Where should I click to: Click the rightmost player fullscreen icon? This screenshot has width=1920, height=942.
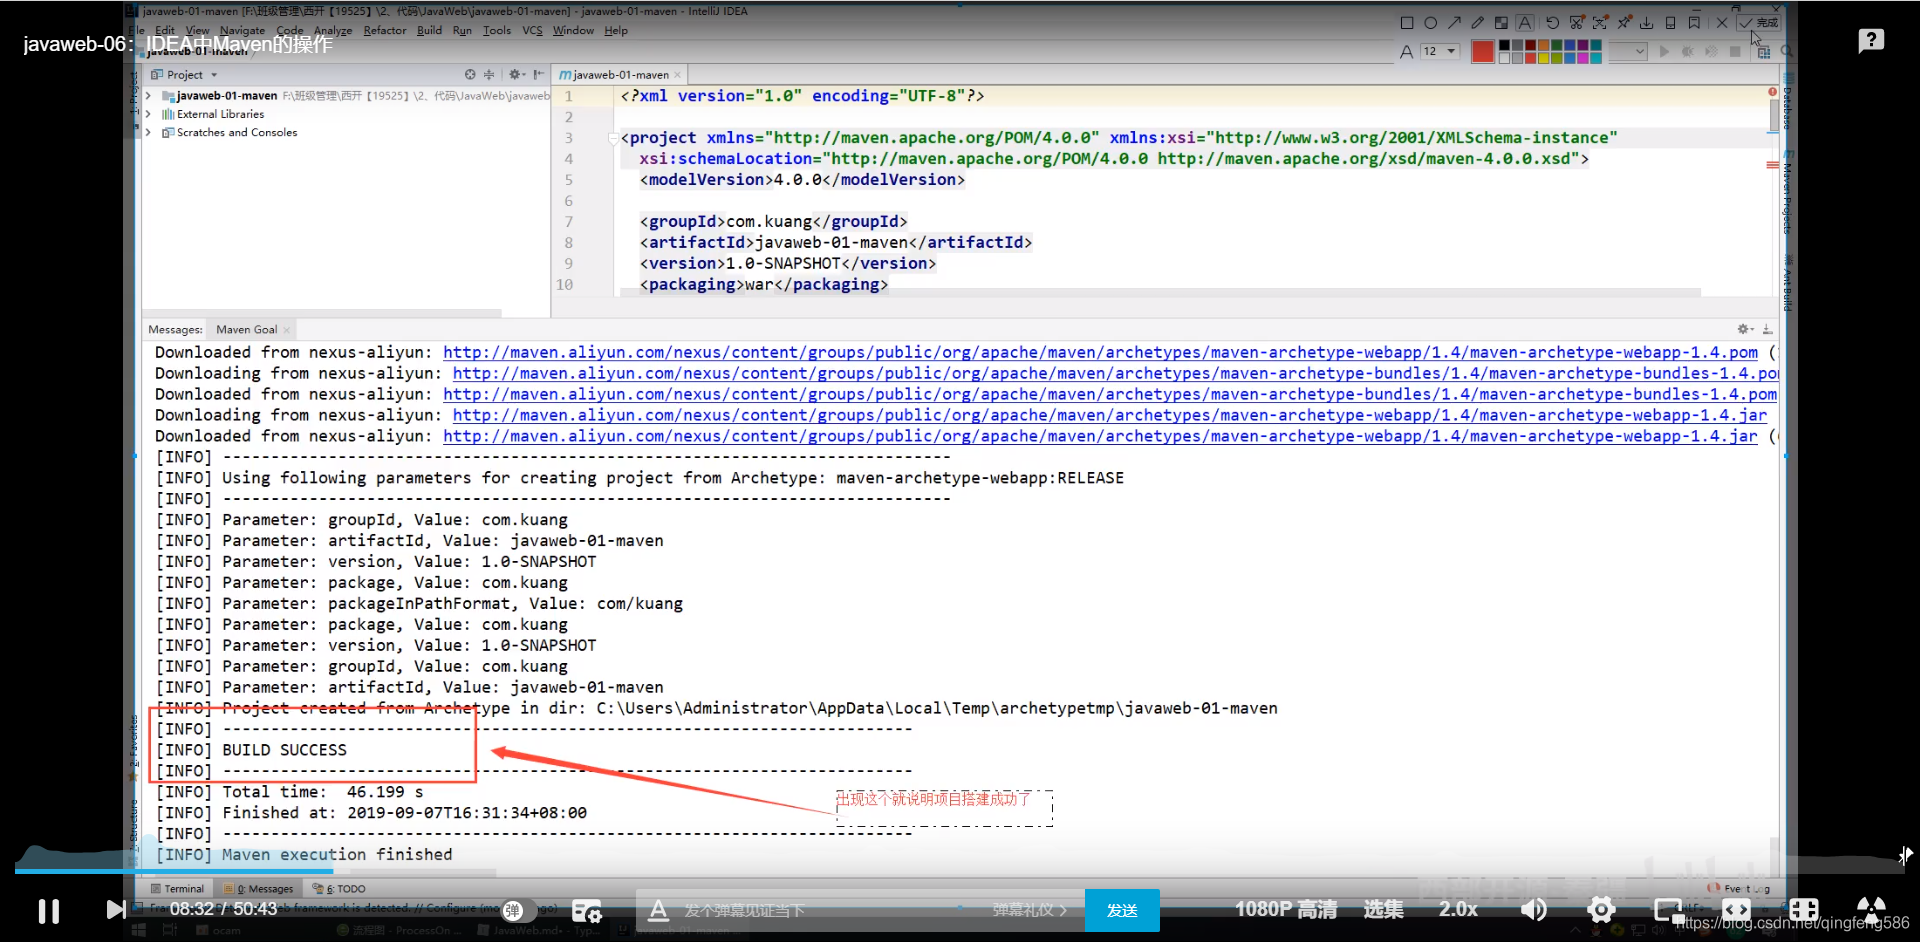click(x=1870, y=910)
